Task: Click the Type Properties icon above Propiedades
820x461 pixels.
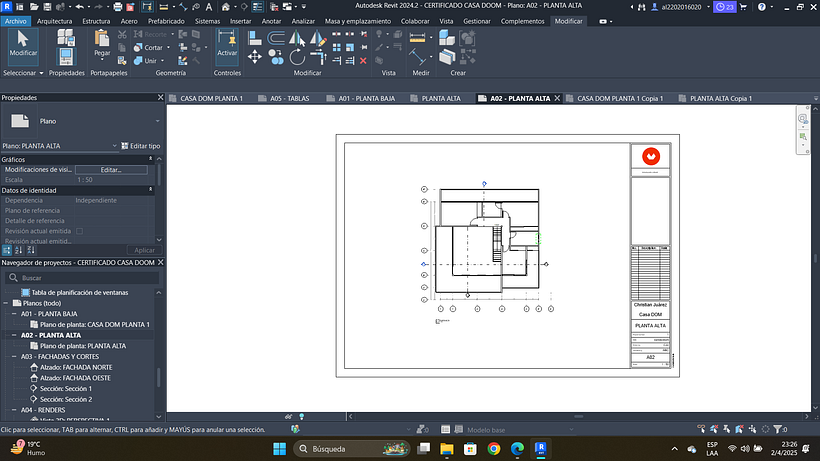Action: [66, 37]
